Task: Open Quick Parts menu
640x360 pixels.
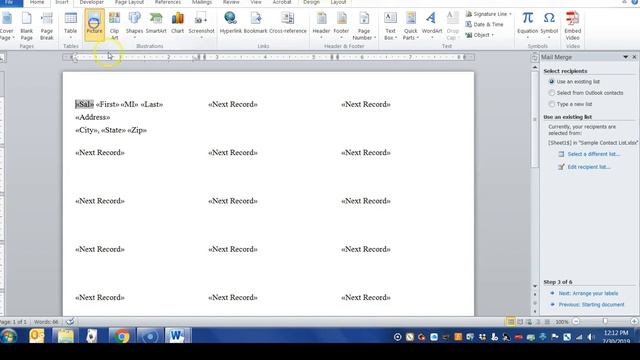Action: click(x=411, y=25)
